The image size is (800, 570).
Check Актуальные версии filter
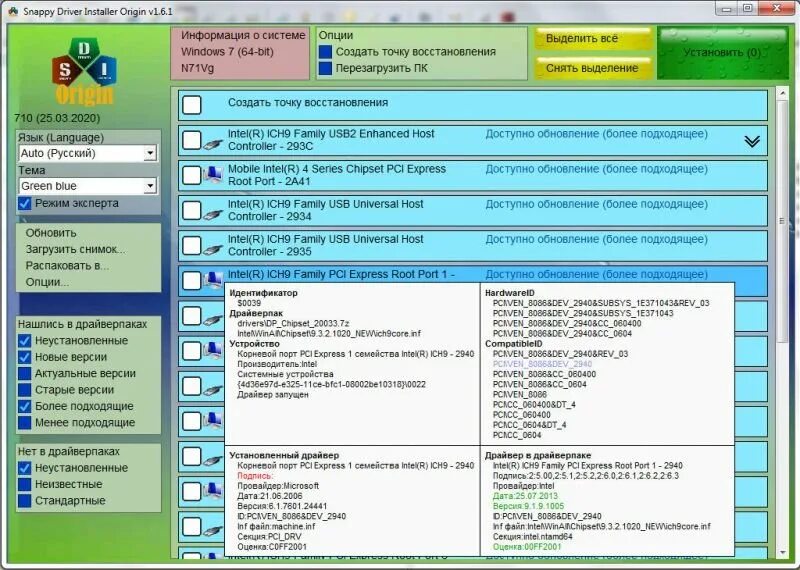click(24, 374)
